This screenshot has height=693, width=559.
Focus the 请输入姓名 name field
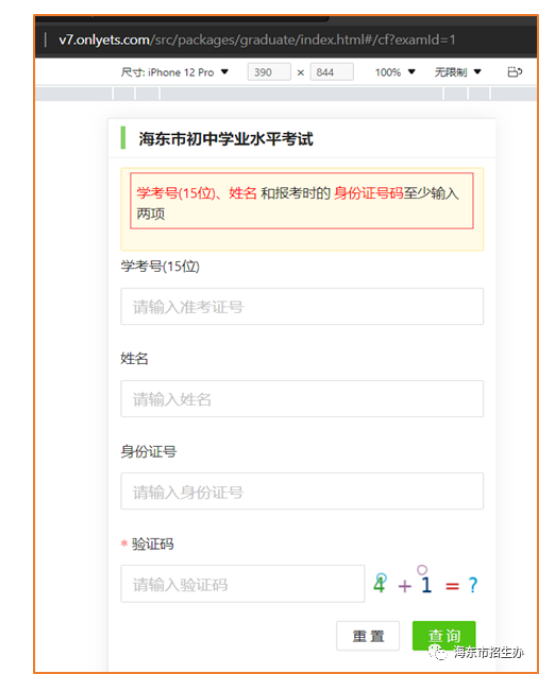tap(302, 399)
